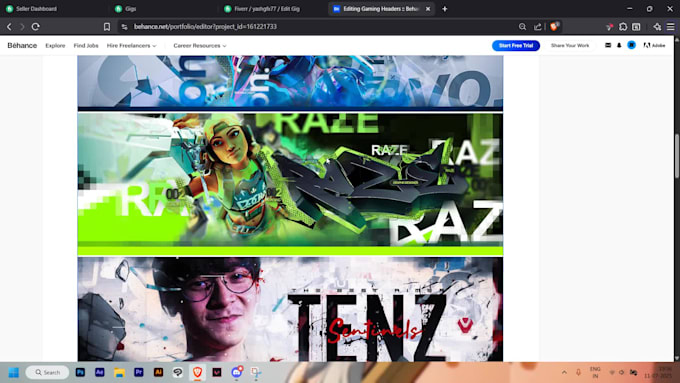
Task: Open the Behance notifications bell
Action: pos(619,46)
